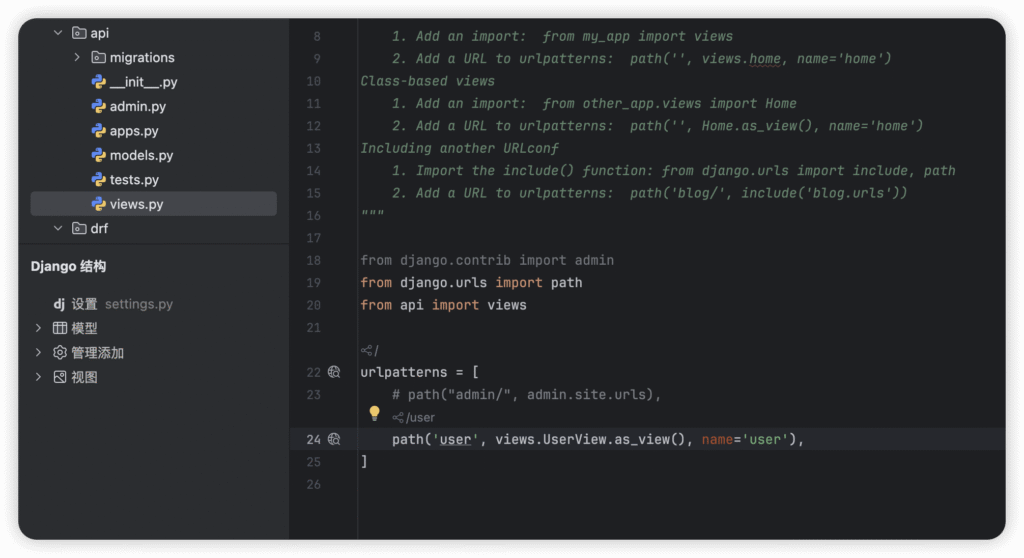Screen dimensions: 1024x558
Task: Click the dj settings icon in Django structure
Action: coord(59,304)
